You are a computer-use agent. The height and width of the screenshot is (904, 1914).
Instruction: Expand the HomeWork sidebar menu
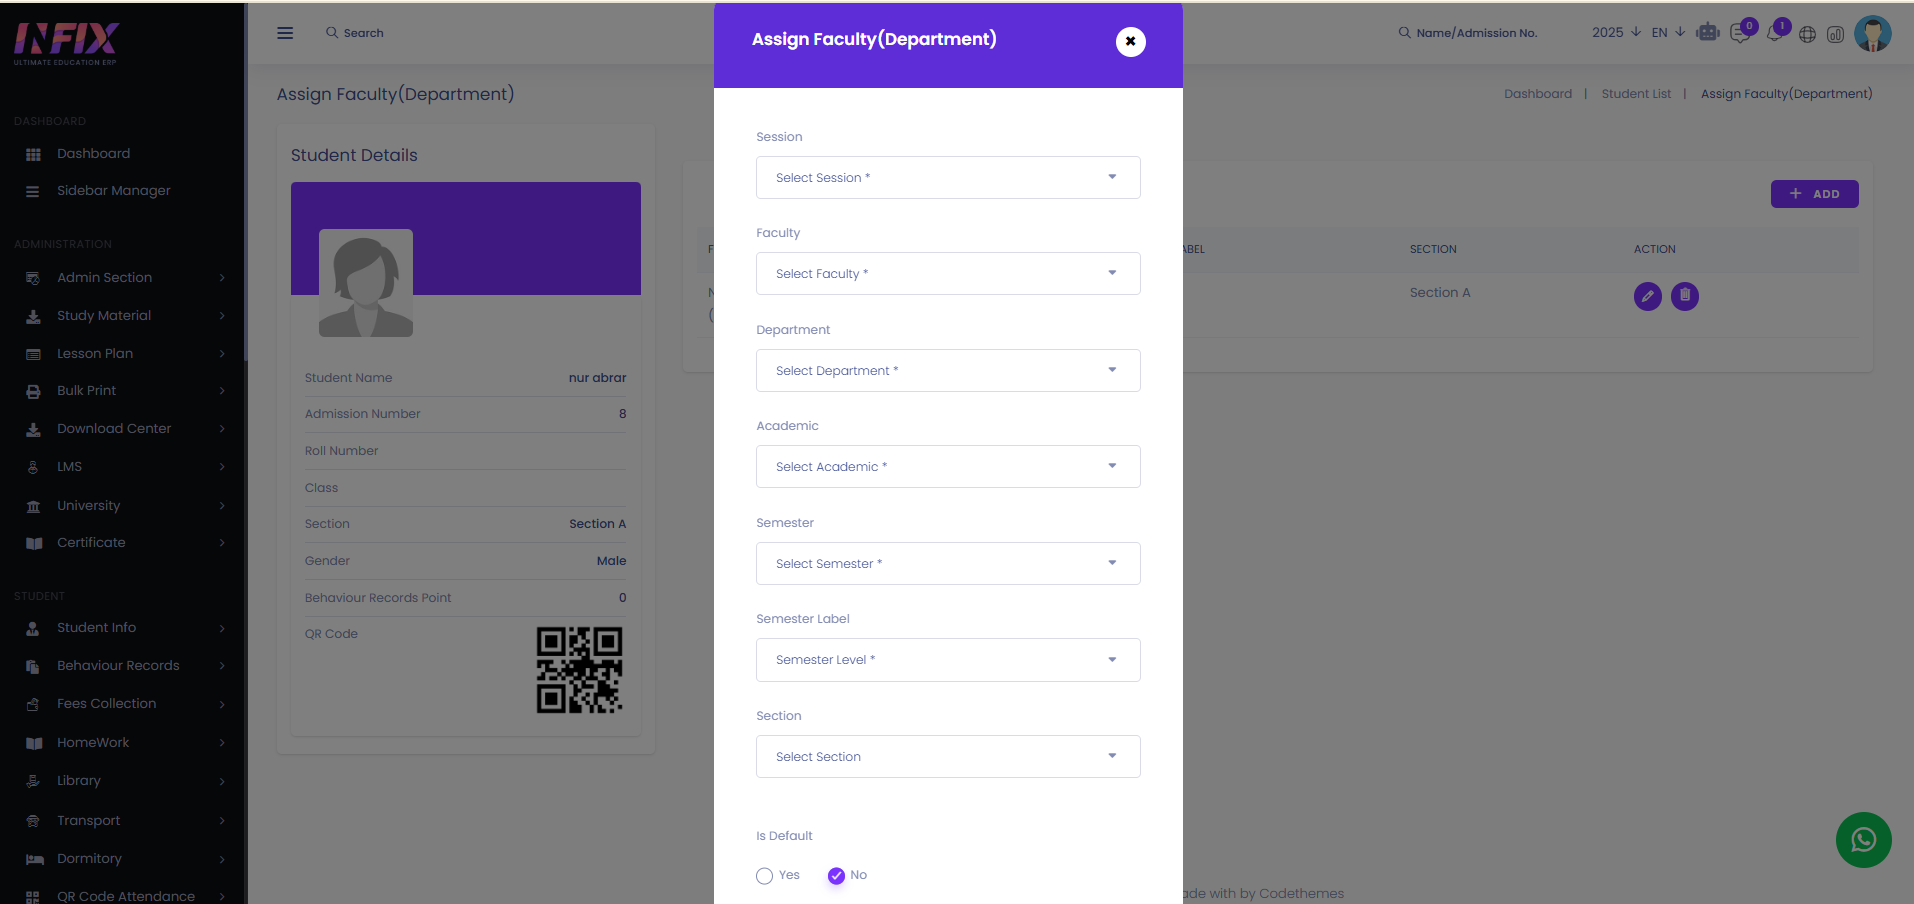point(125,742)
